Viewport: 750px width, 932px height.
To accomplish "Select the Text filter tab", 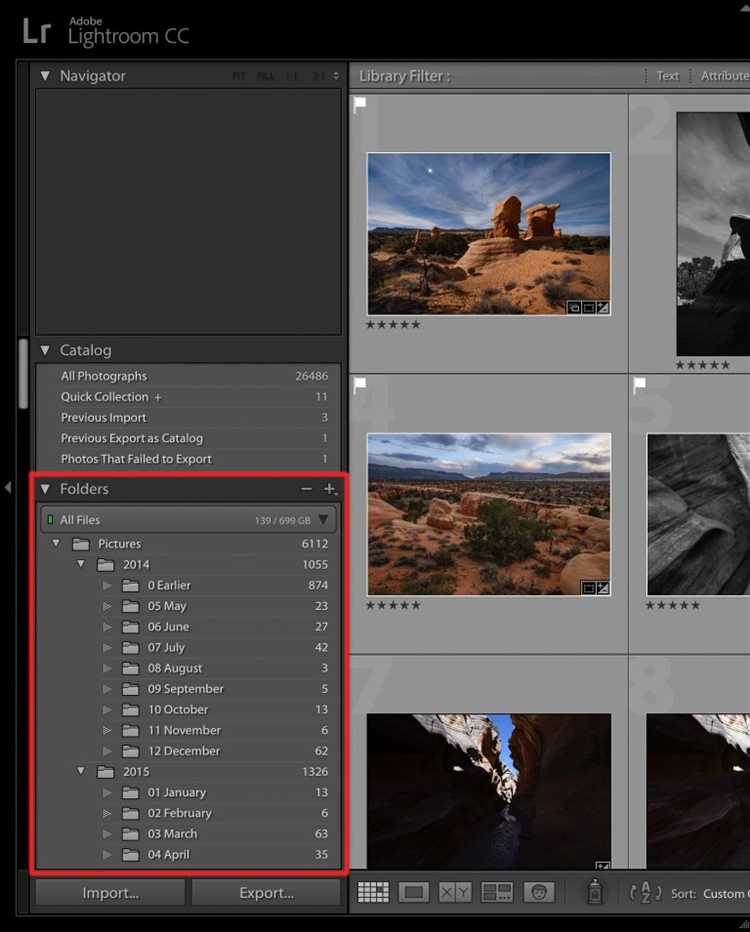I will click(x=667, y=76).
